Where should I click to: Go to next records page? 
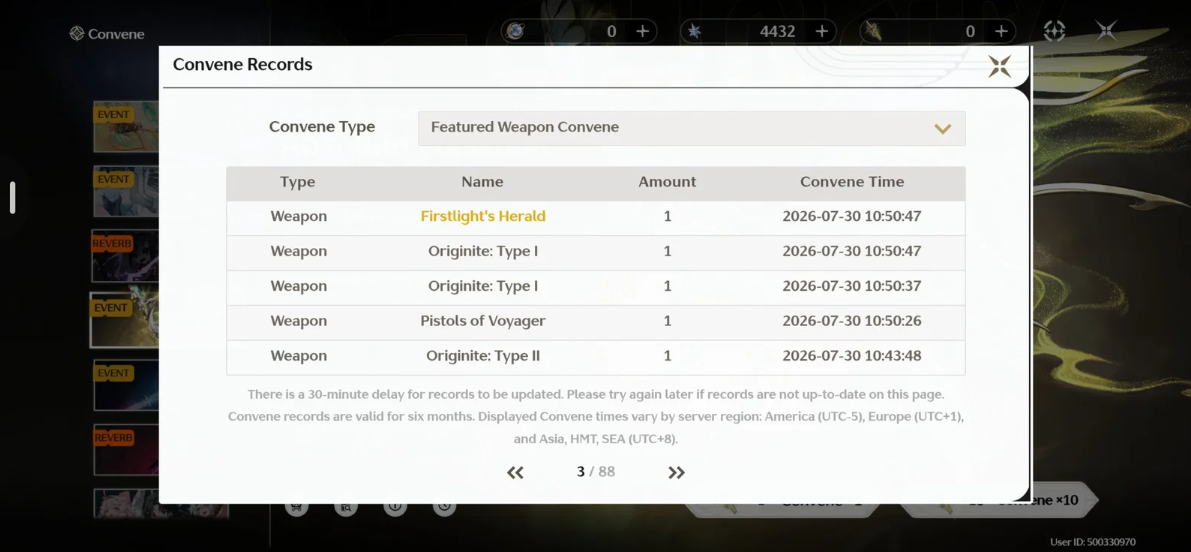coord(676,472)
